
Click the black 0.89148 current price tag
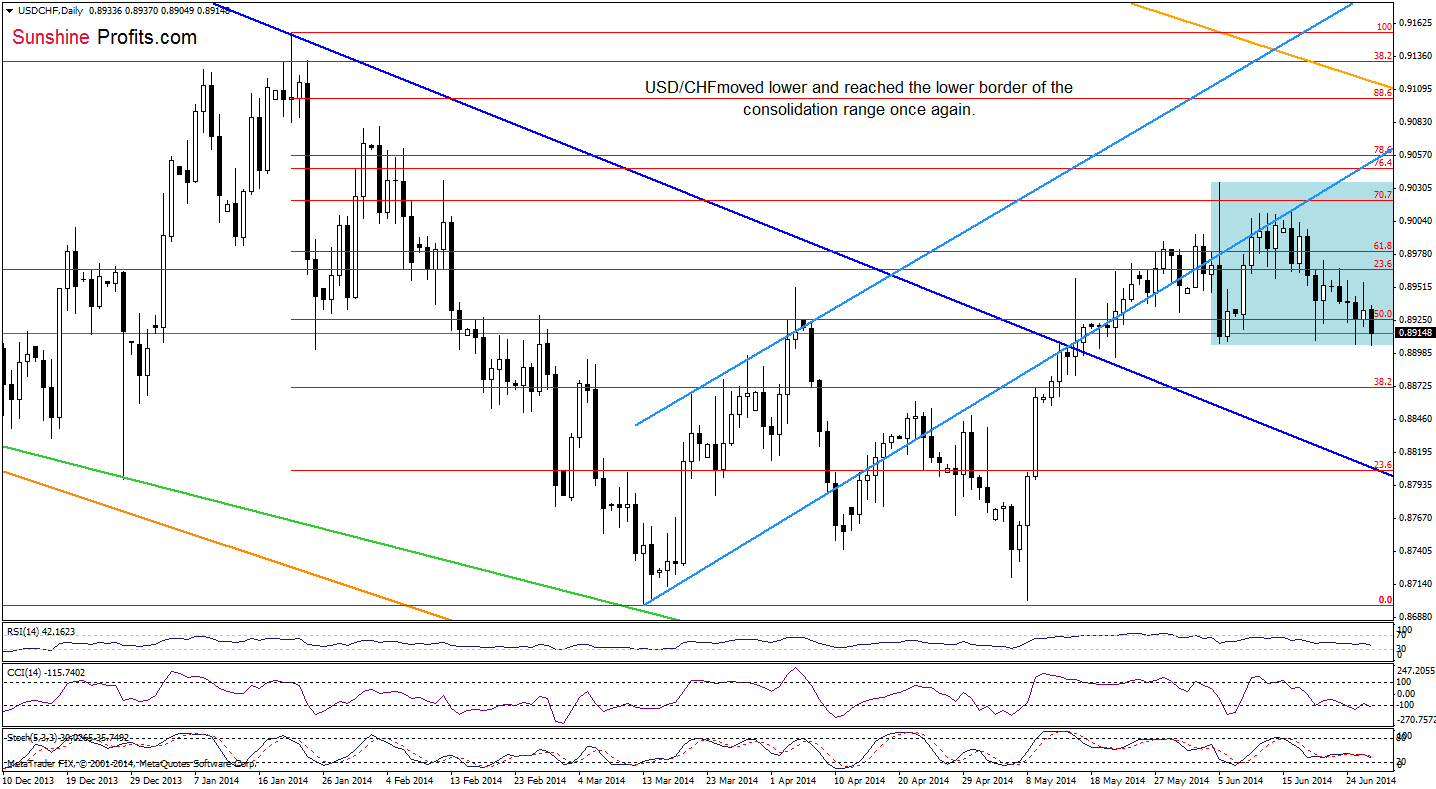click(x=1415, y=332)
